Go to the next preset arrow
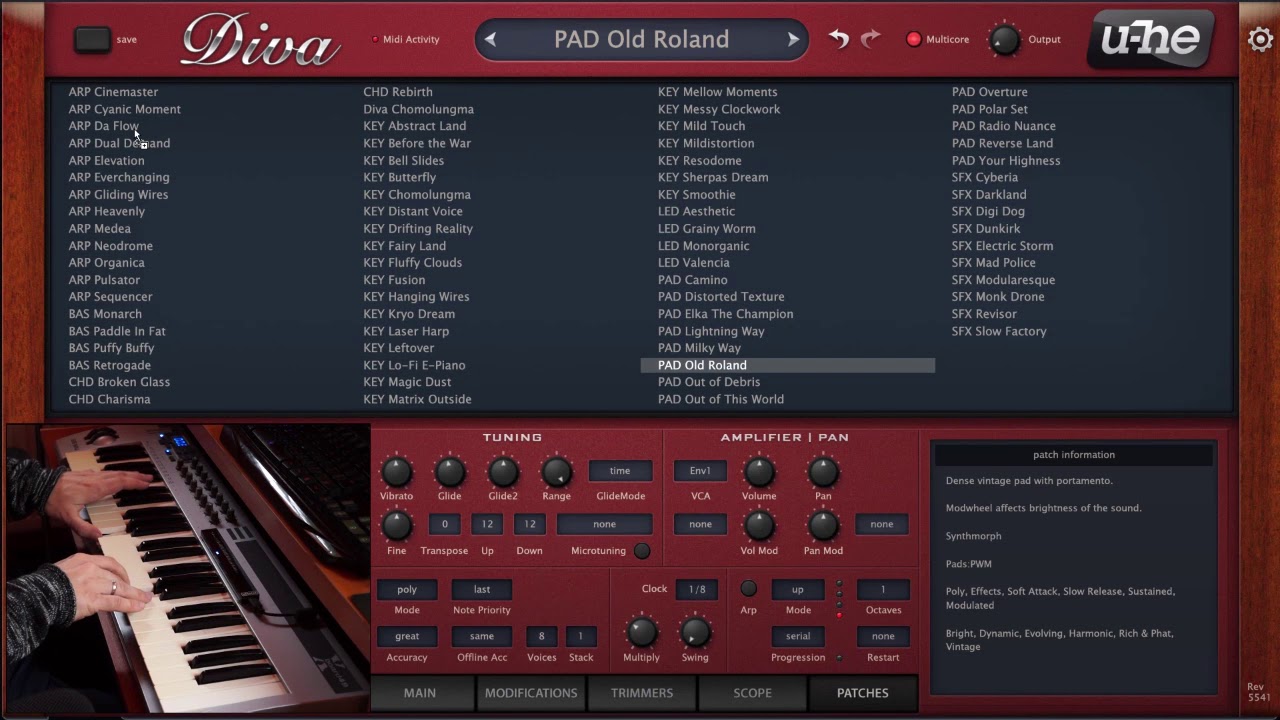This screenshot has width=1280, height=720. [x=793, y=40]
